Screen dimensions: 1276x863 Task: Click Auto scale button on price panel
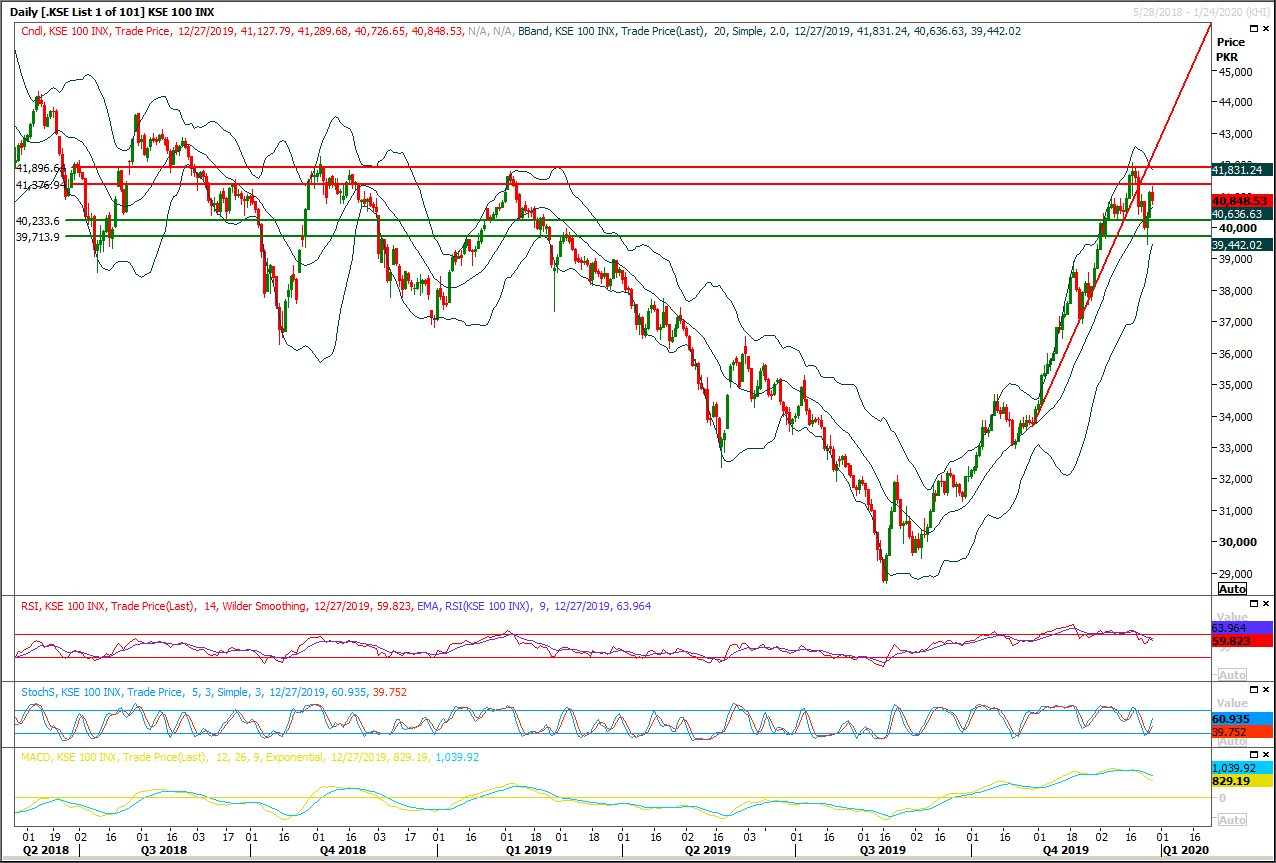point(1232,589)
